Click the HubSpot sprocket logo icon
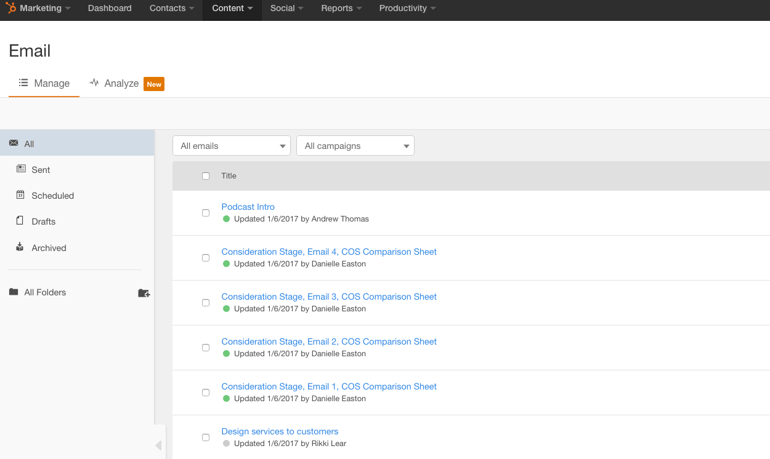Image resolution: width=770 pixels, height=459 pixels. pyautogui.click(x=11, y=8)
